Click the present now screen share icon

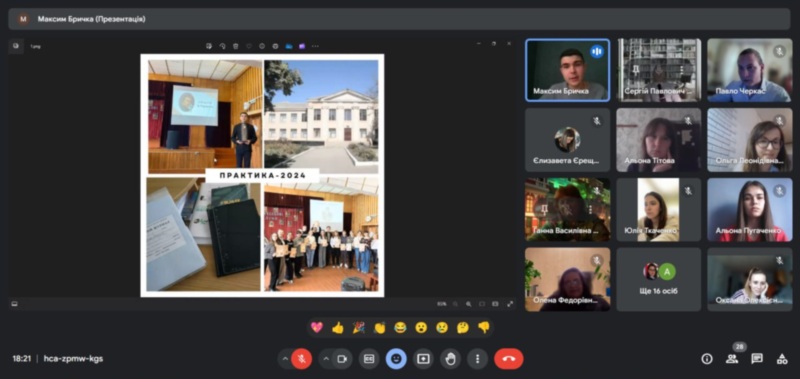[423, 359]
